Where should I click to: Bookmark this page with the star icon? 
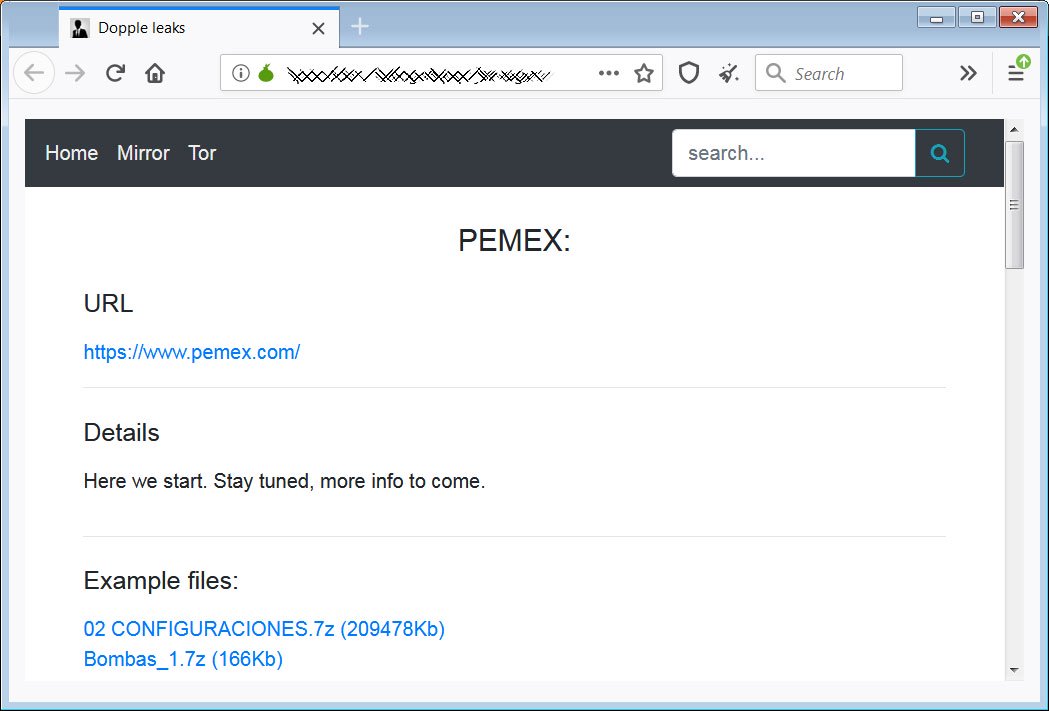[x=644, y=73]
